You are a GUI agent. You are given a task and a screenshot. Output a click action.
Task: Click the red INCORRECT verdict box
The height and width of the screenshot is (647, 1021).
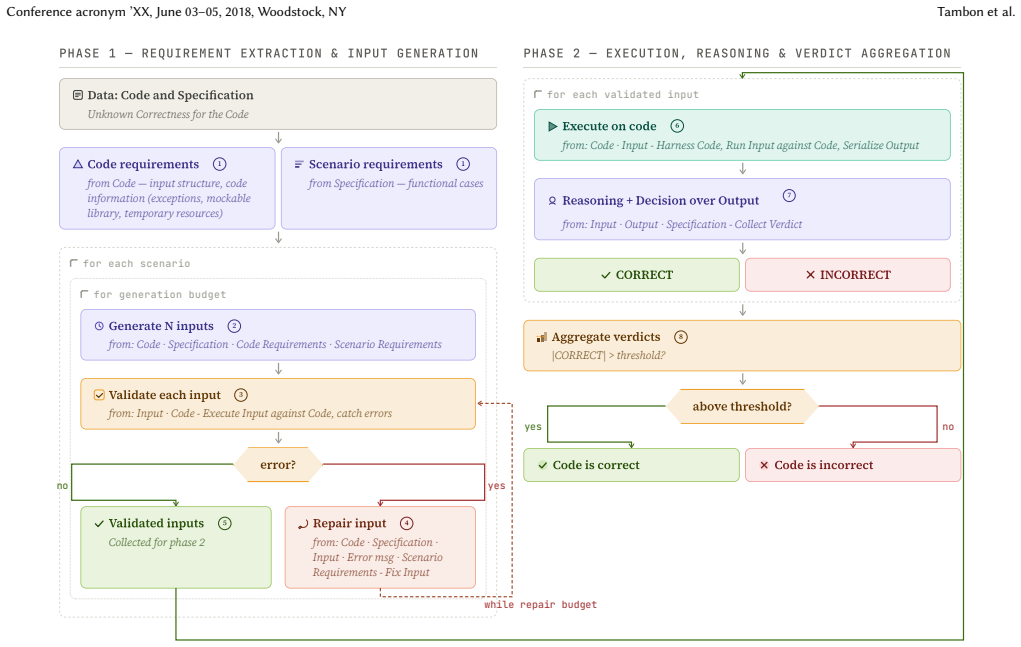[x=848, y=275]
